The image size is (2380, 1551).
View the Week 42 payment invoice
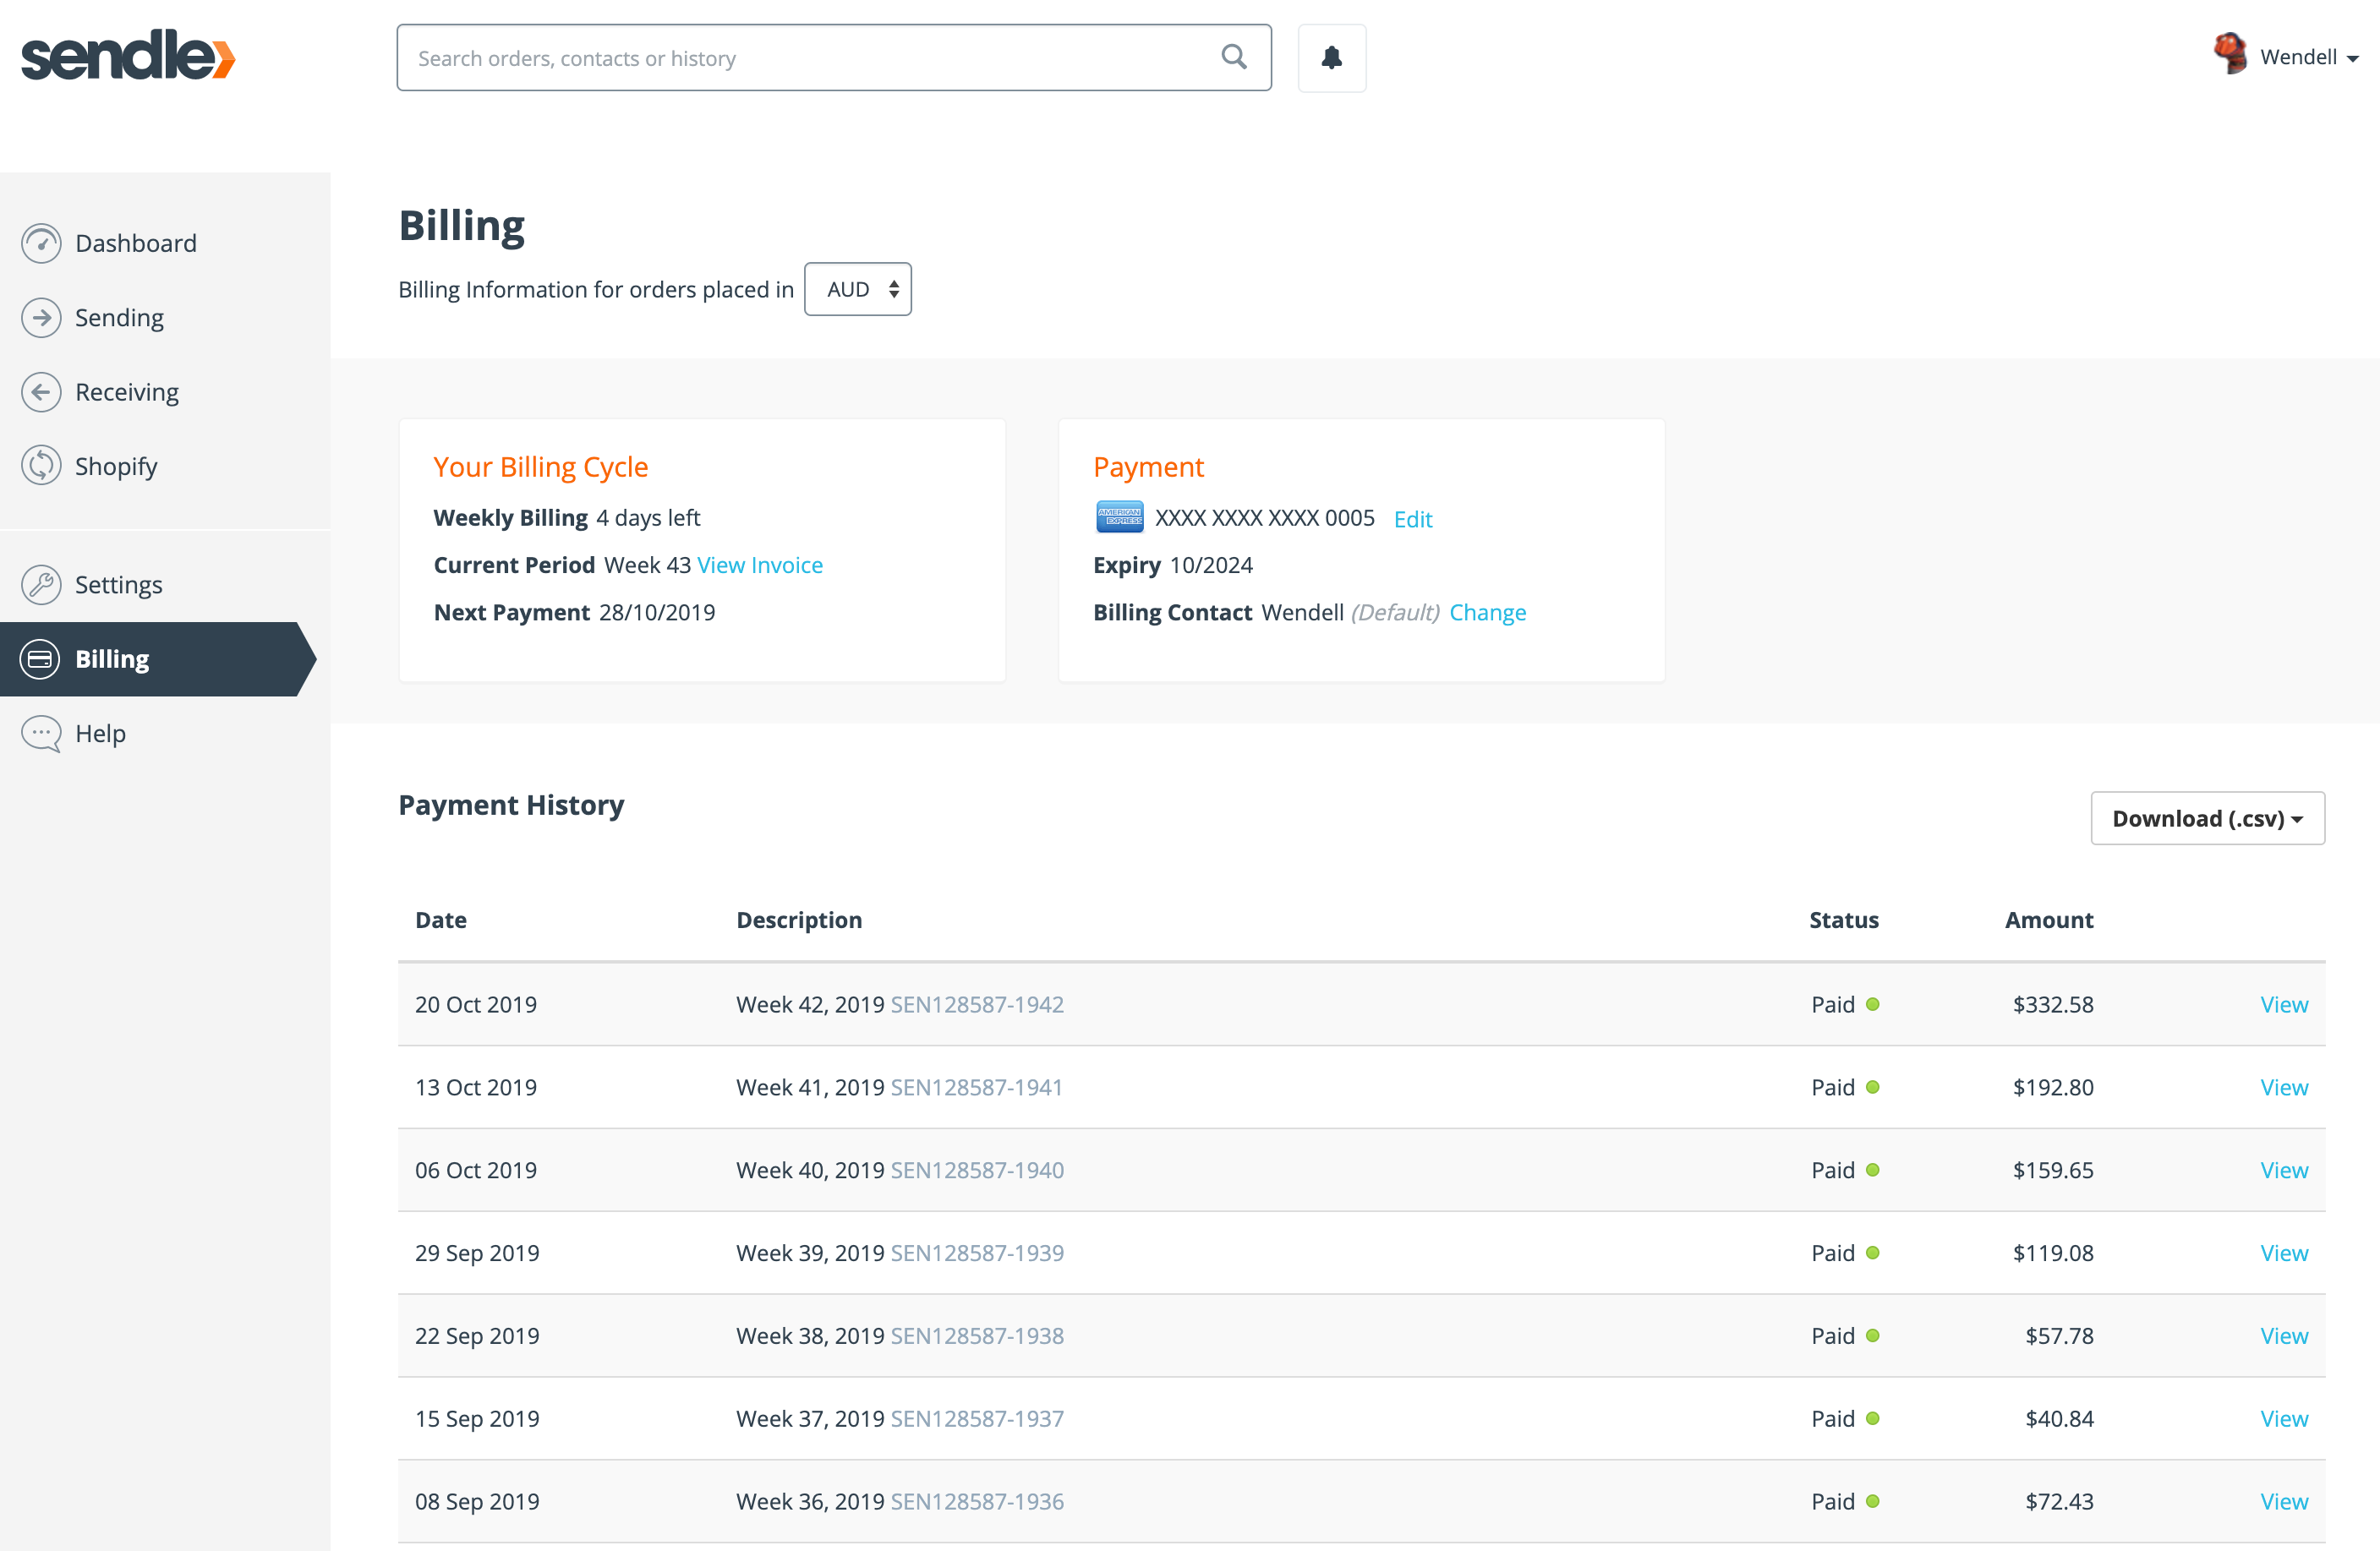pos(2283,1005)
